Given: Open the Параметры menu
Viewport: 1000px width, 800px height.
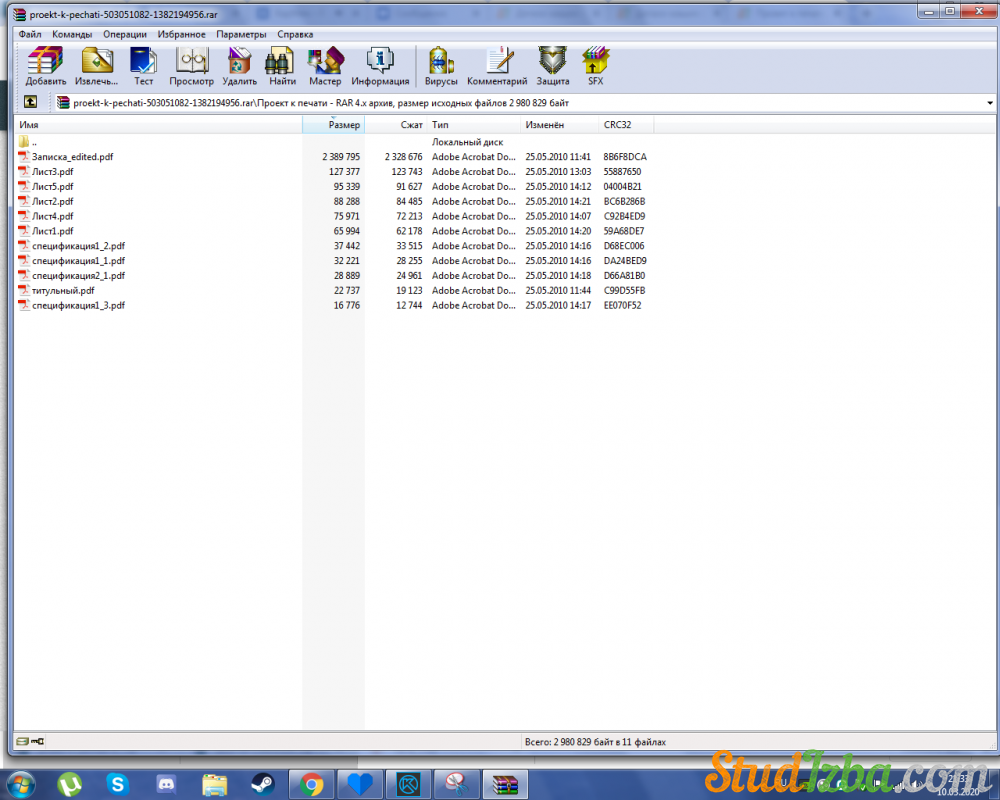Looking at the screenshot, I should [241, 34].
